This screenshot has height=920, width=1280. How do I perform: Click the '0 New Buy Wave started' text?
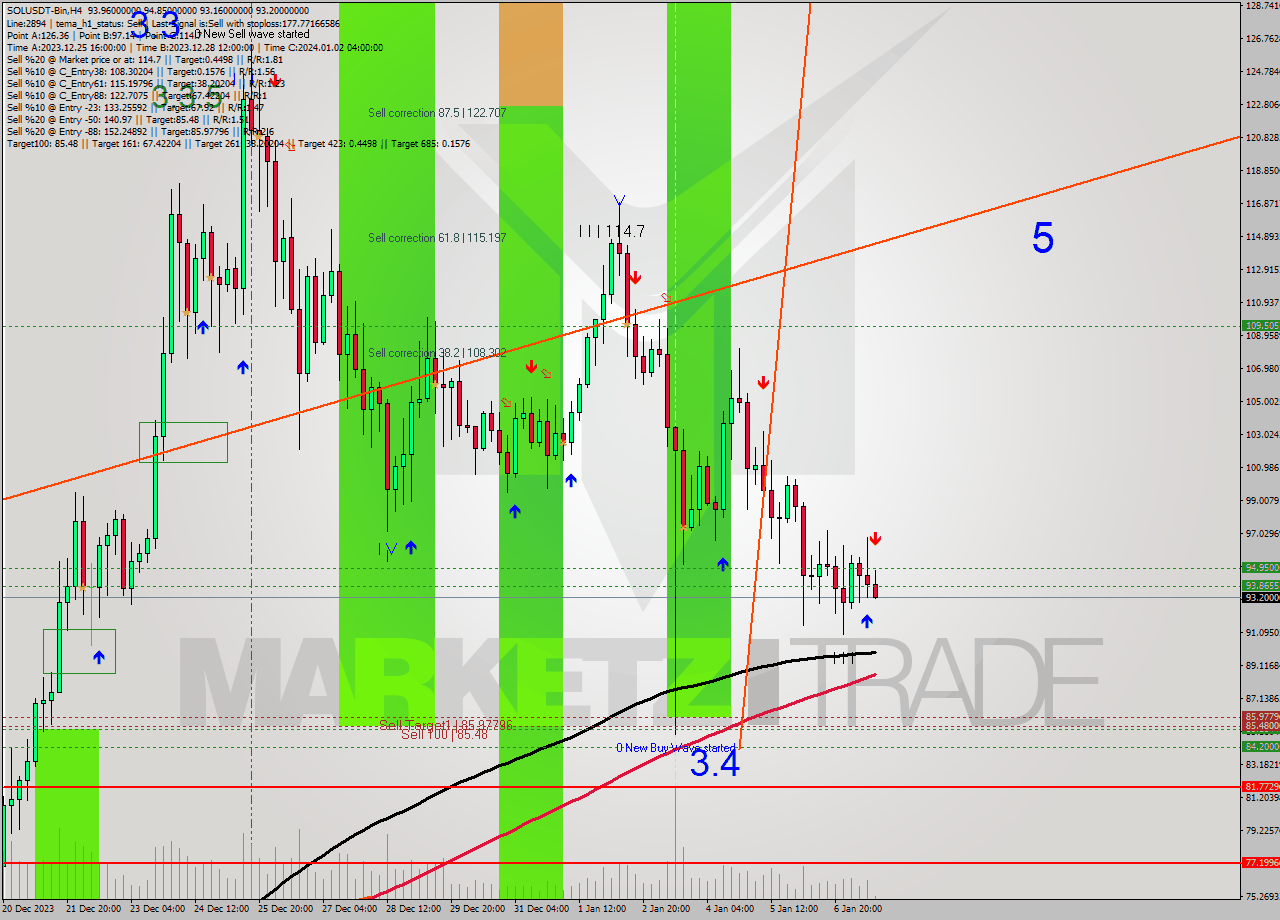tap(675, 748)
